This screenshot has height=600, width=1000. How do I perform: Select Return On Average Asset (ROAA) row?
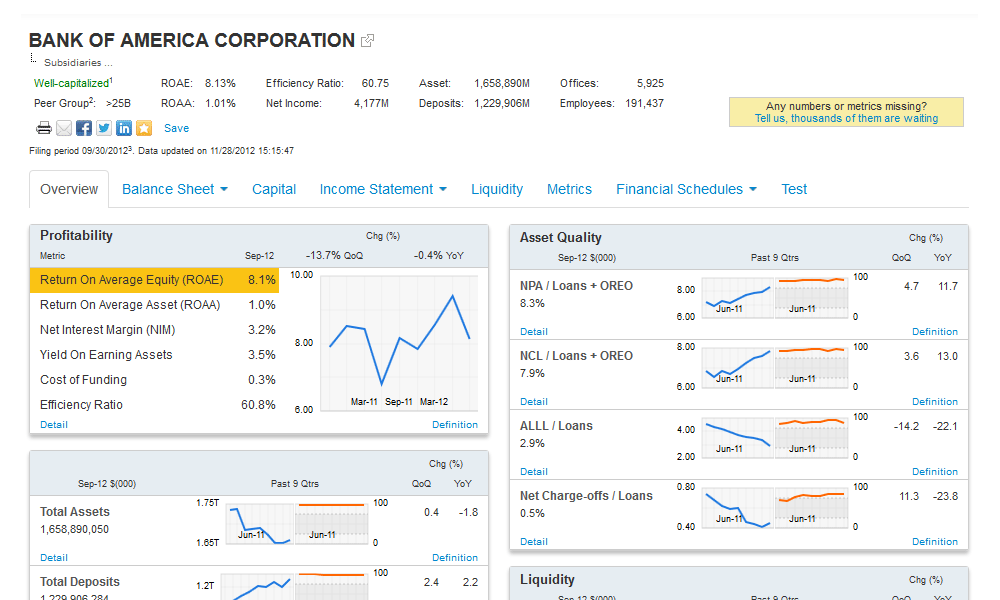click(130, 305)
